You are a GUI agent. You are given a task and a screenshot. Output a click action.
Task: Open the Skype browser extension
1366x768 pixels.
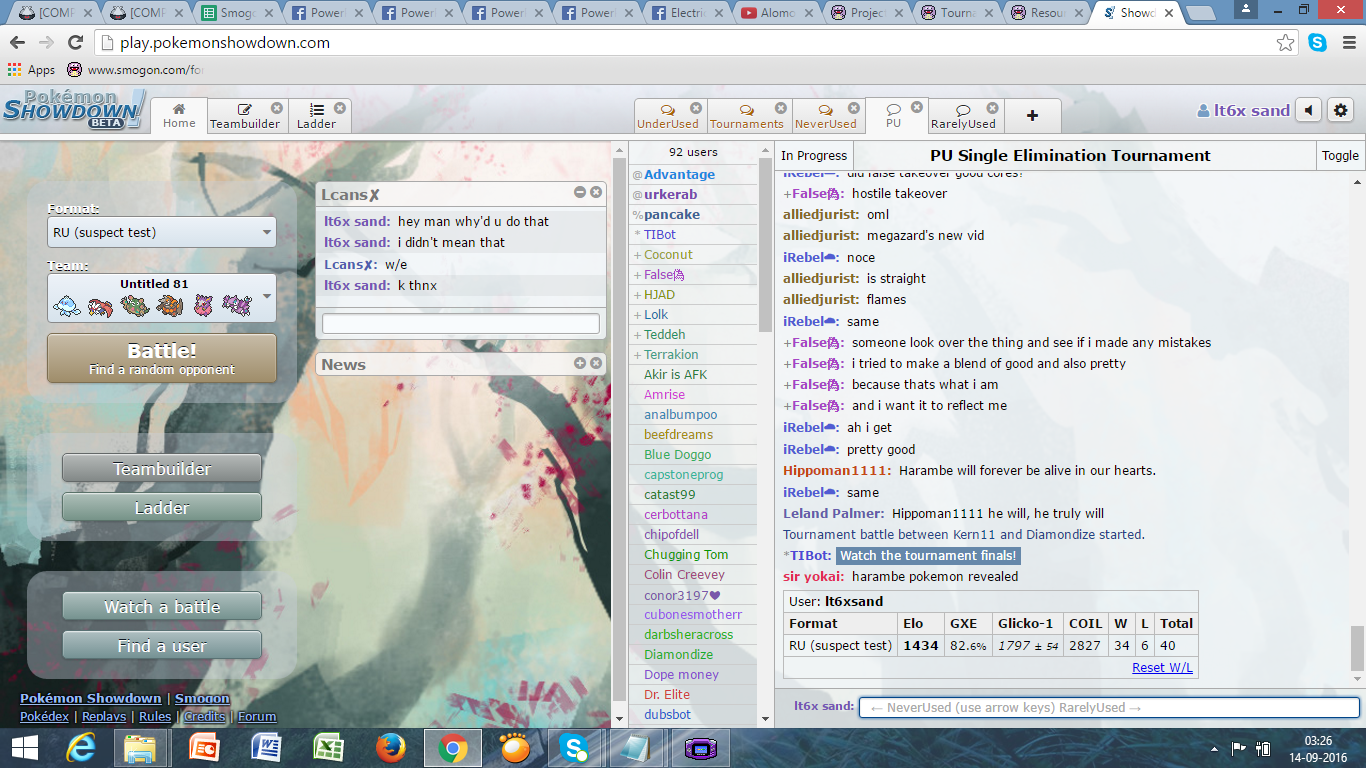1318,43
